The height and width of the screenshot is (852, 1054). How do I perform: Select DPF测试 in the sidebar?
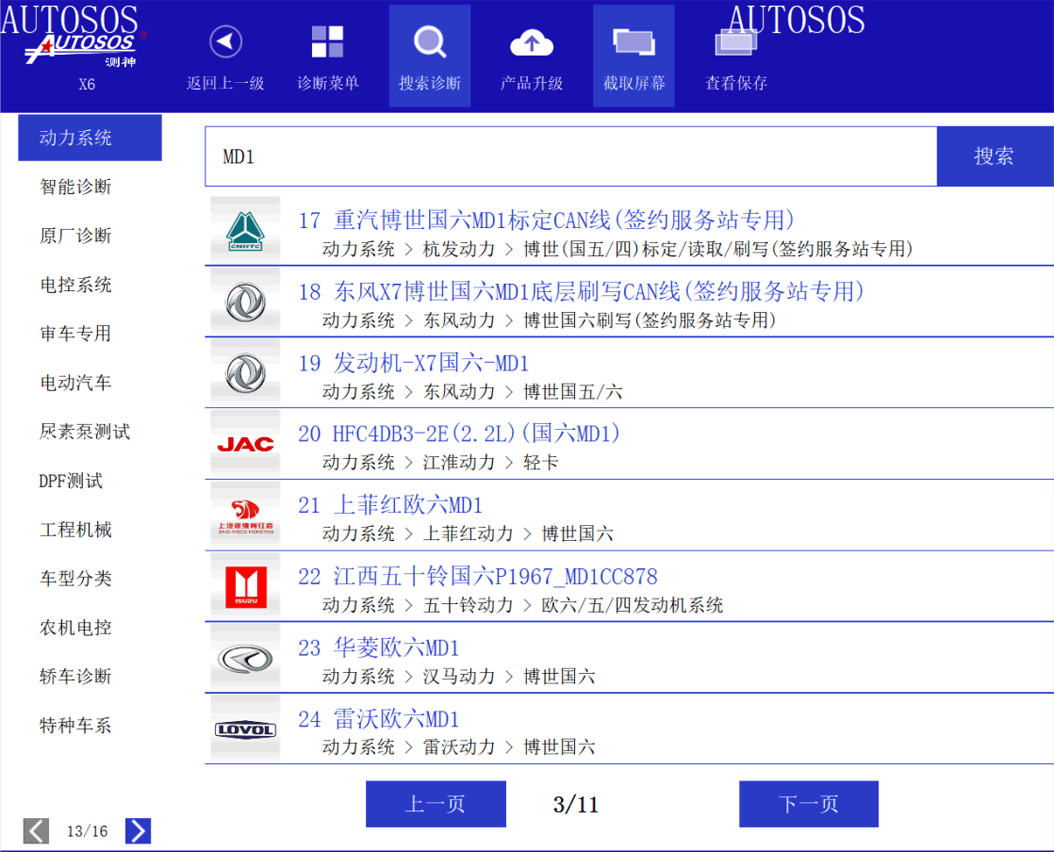[71, 481]
